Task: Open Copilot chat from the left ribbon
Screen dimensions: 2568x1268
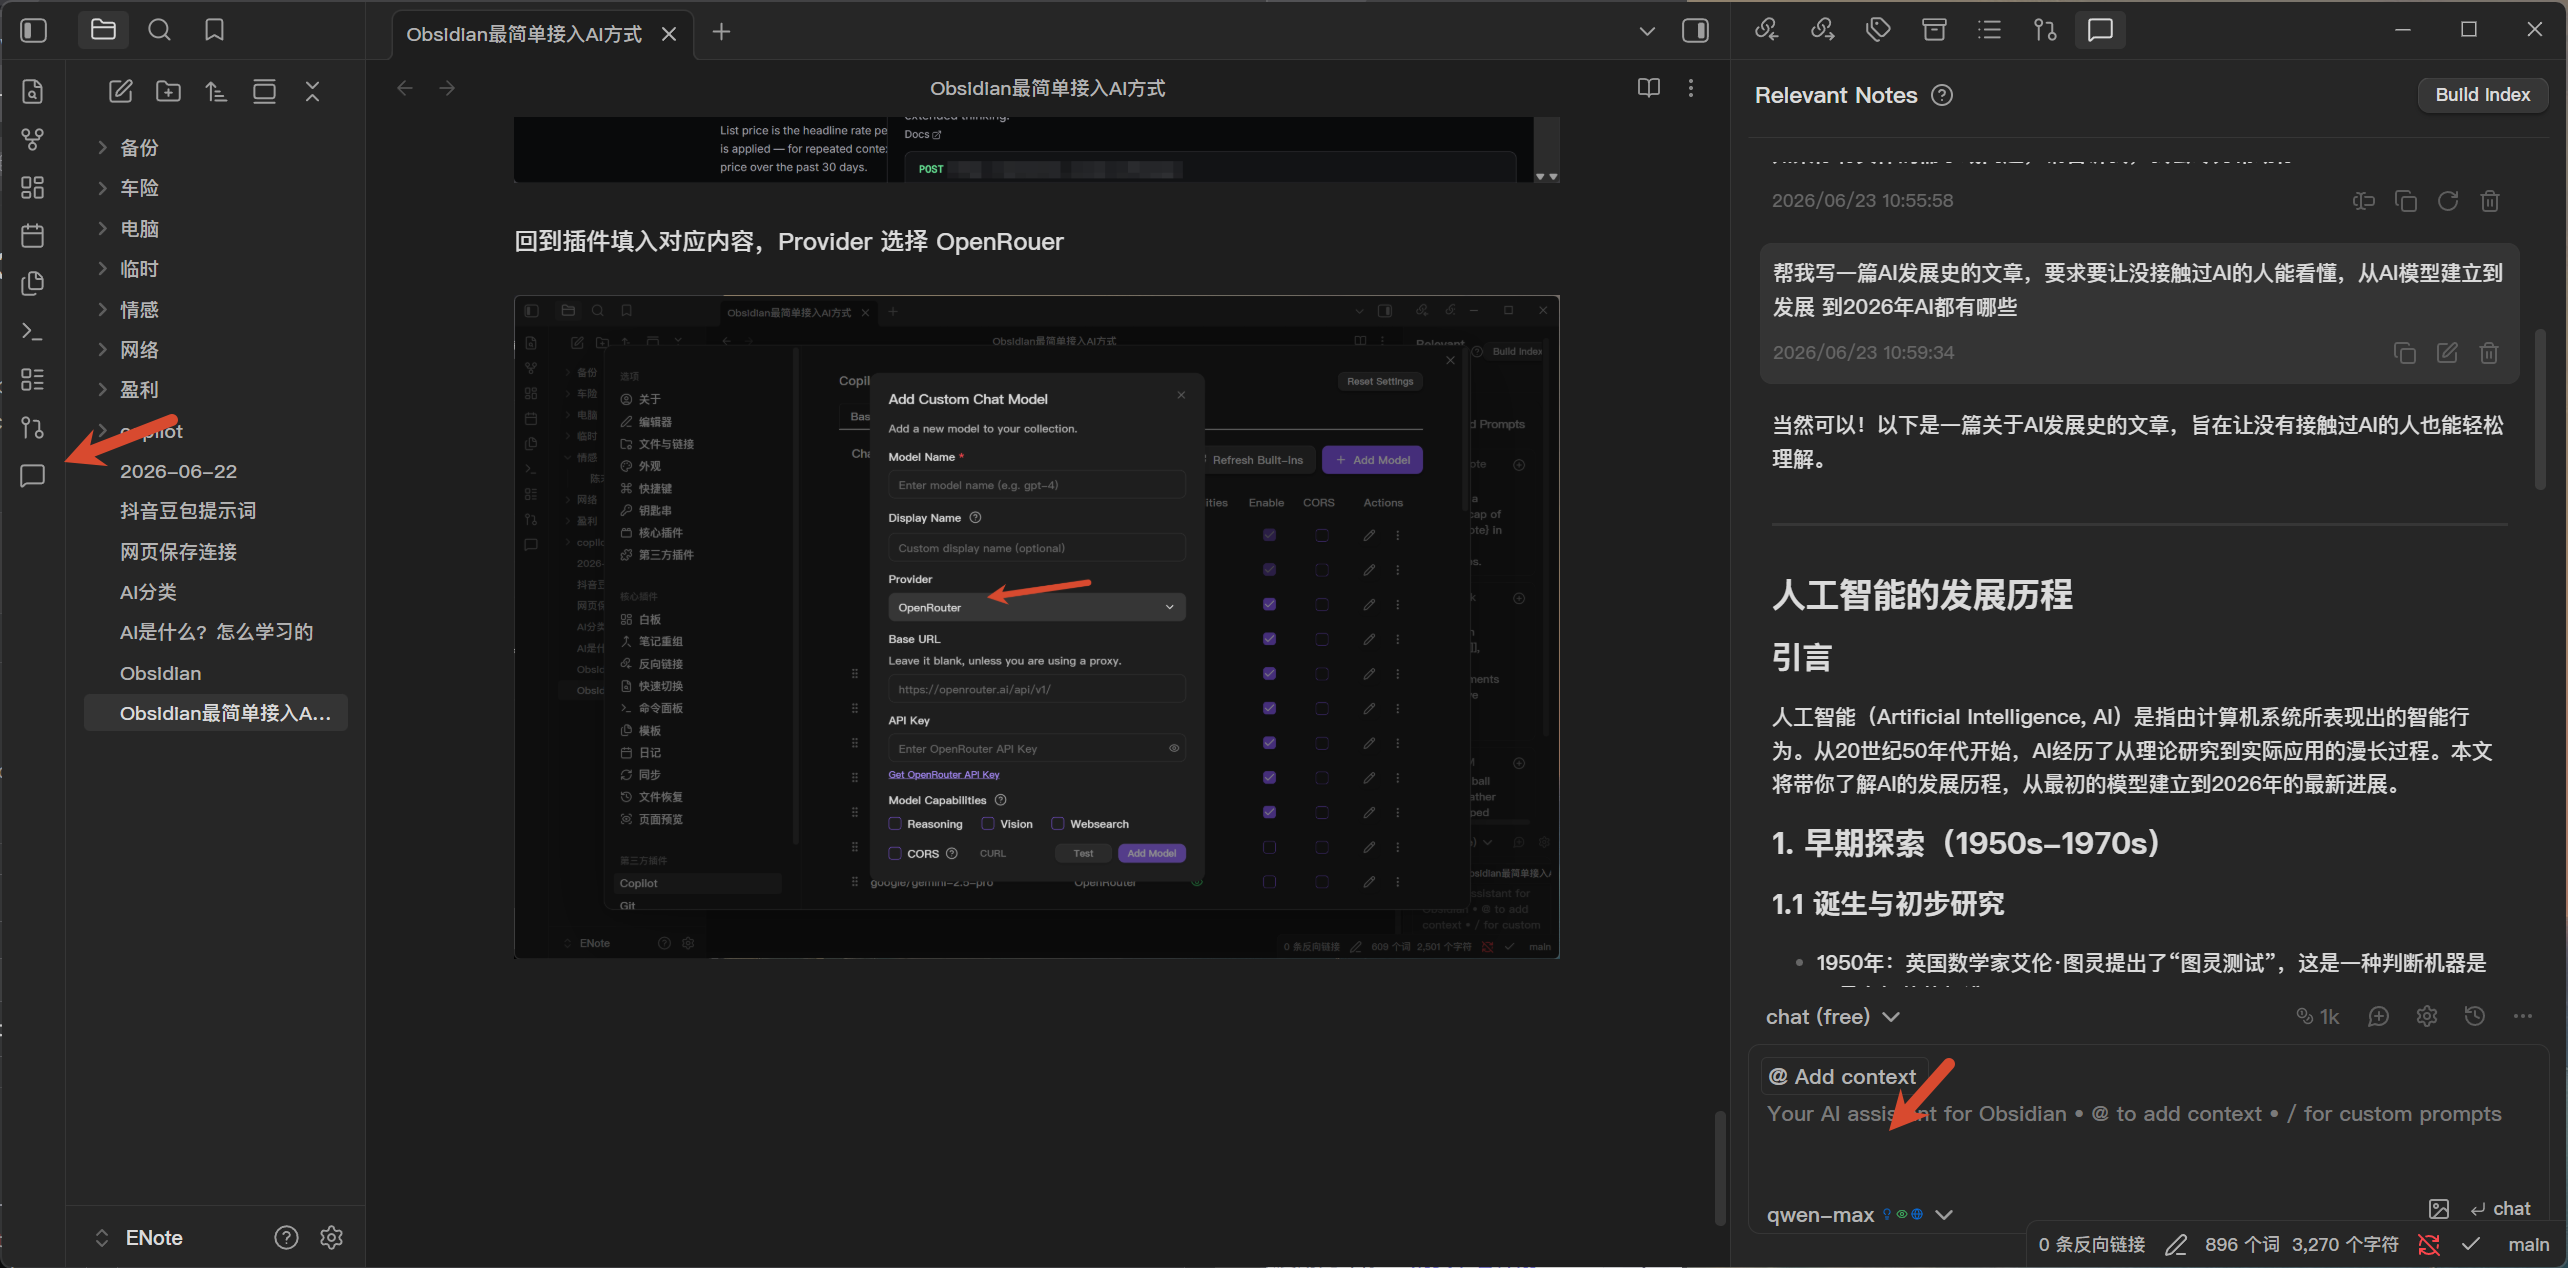Action: [x=33, y=476]
